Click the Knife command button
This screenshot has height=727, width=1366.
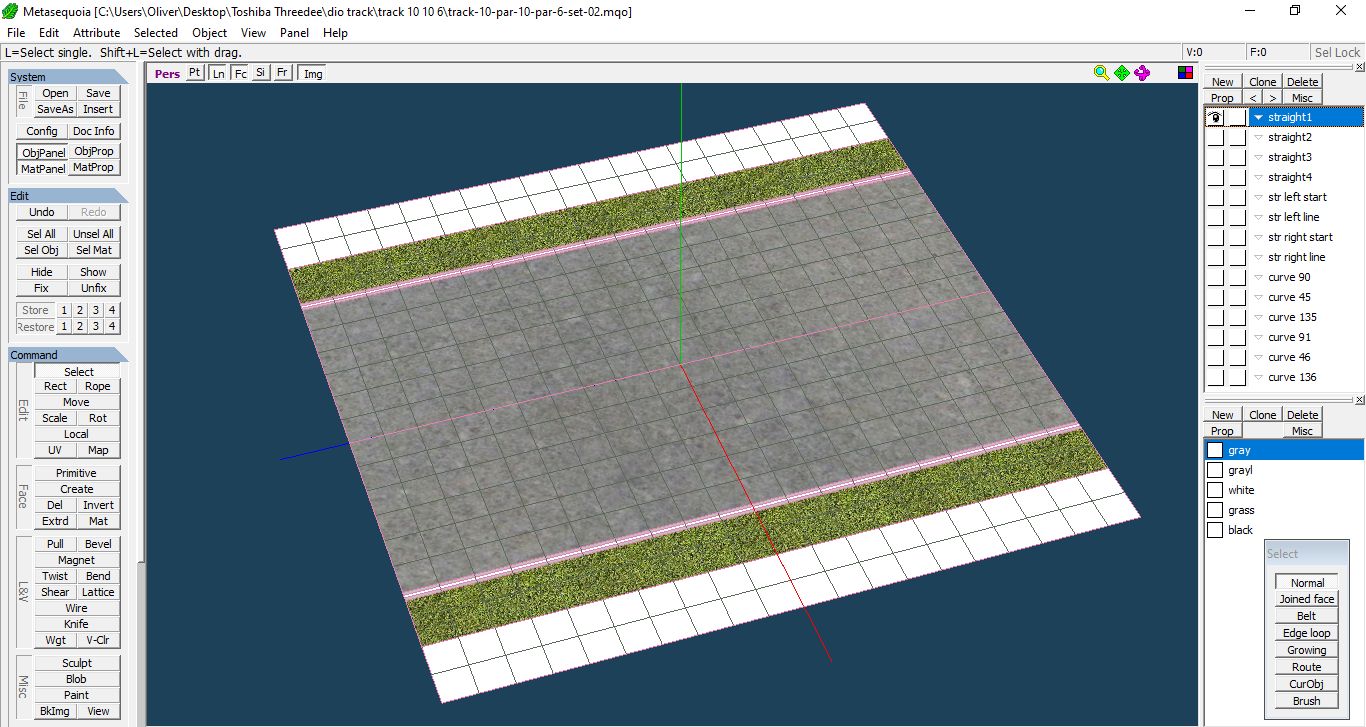coord(76,624)
